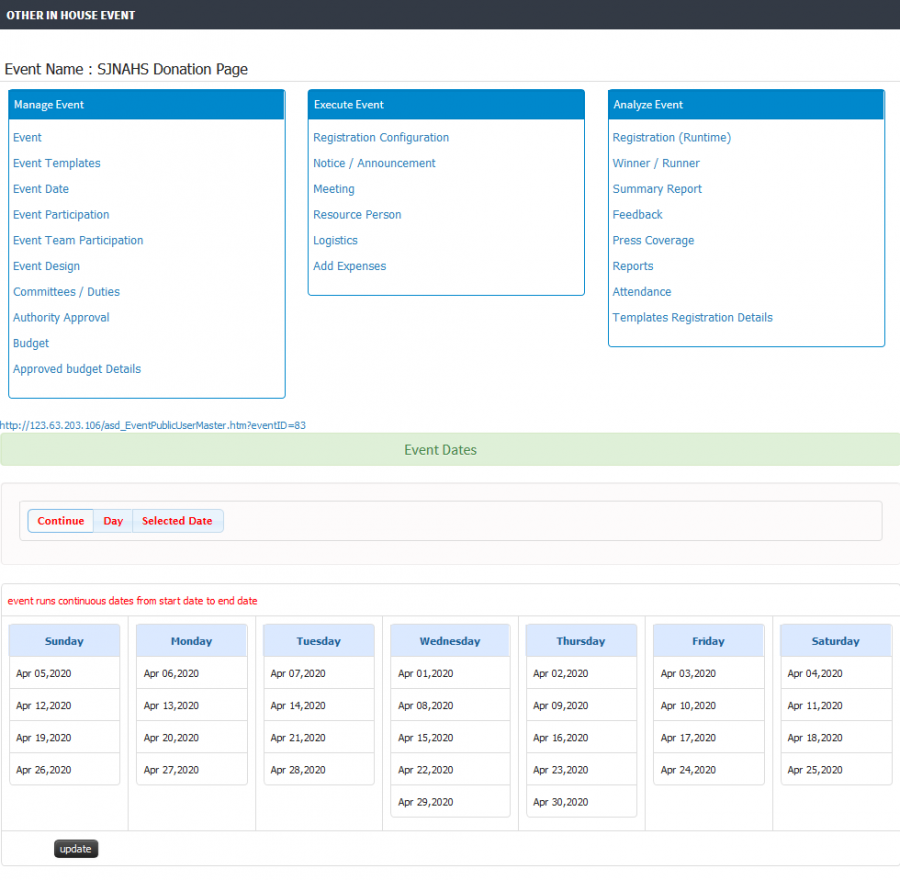
Task: Open Registration (Runtime) link
Action: 671,138
